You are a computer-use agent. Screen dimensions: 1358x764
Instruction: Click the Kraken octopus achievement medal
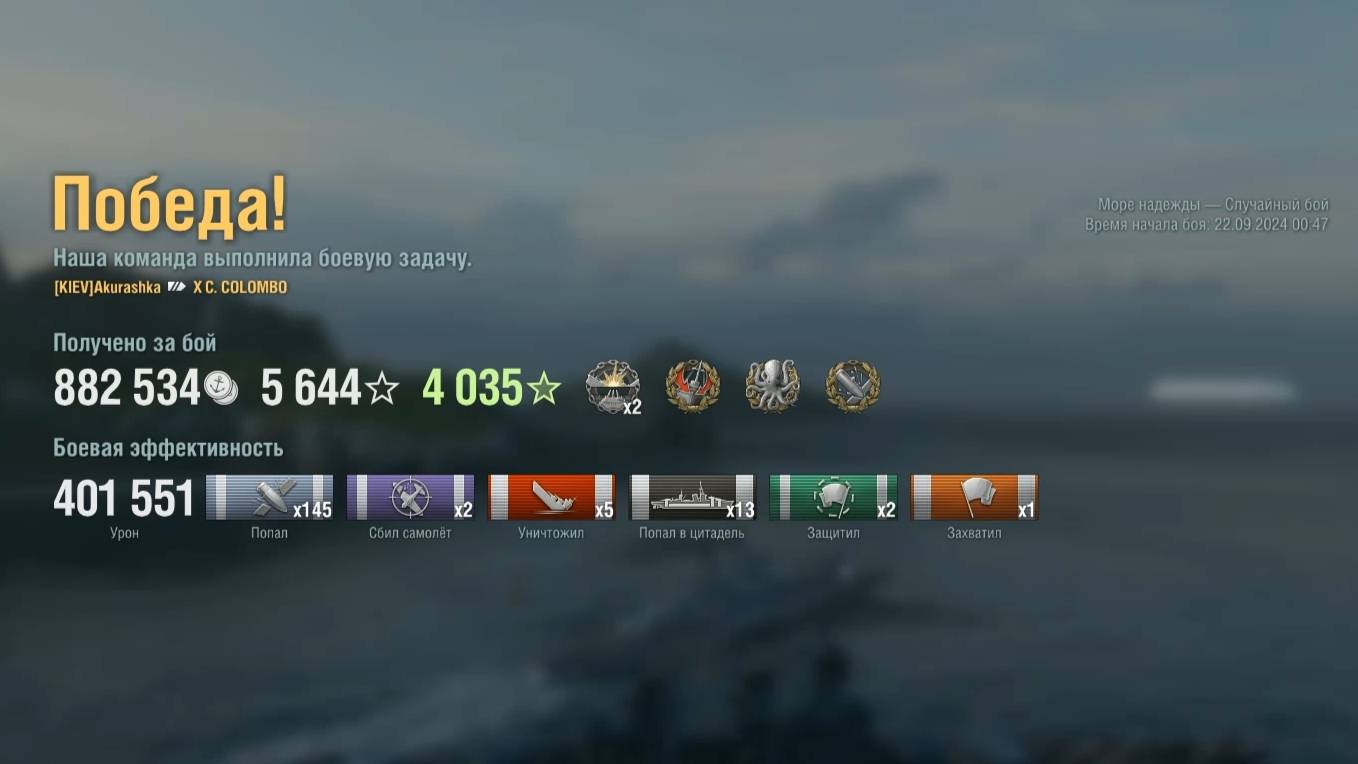pos(772,387)
